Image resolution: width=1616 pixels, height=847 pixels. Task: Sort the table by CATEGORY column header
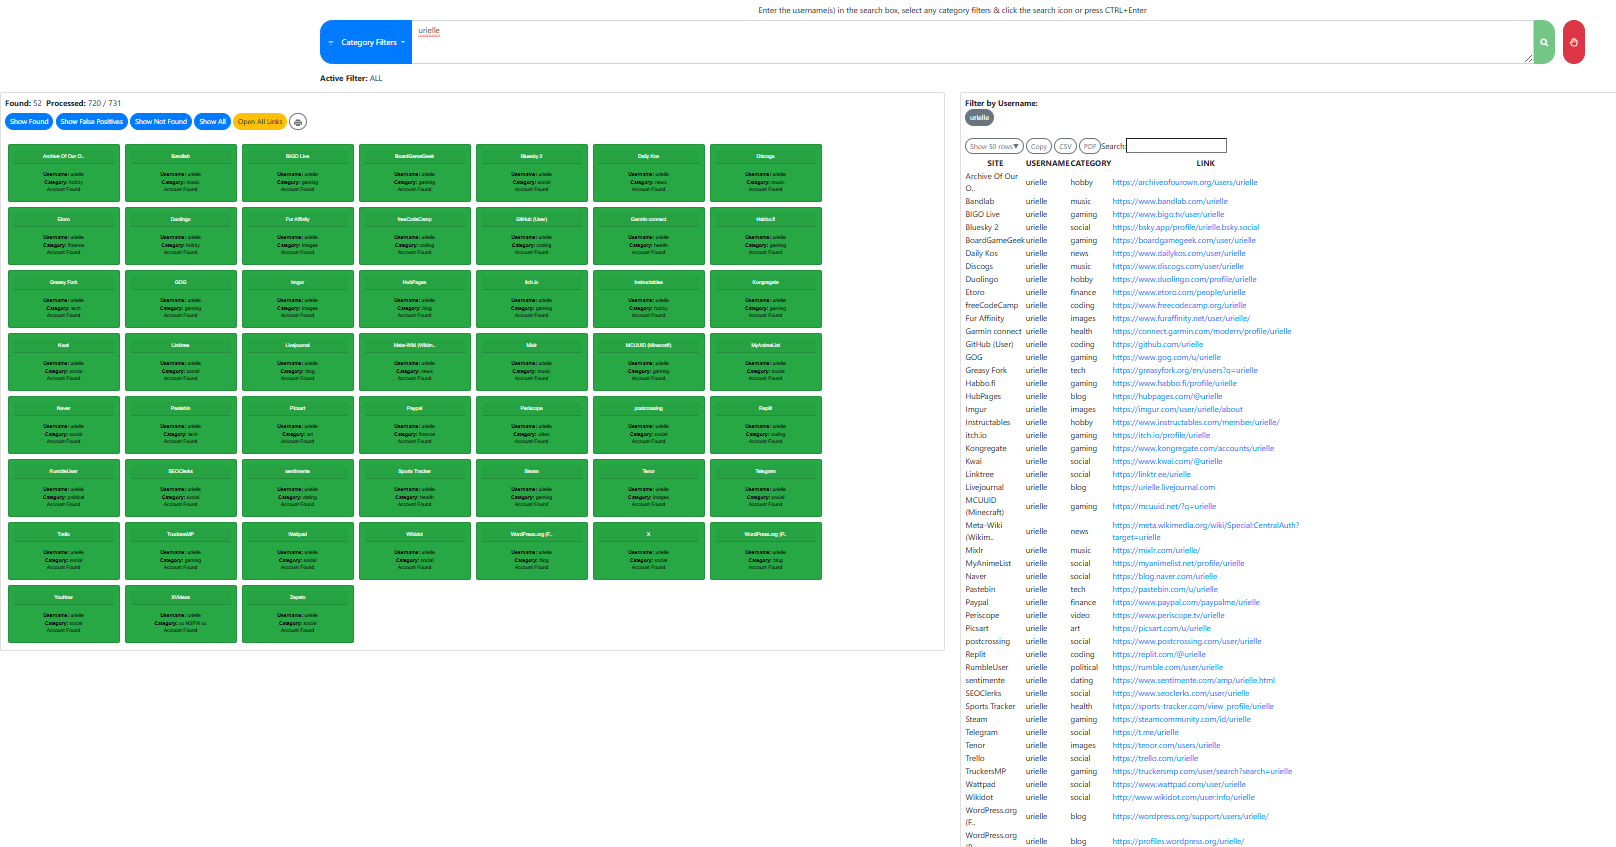click(x=1090, y=163)
